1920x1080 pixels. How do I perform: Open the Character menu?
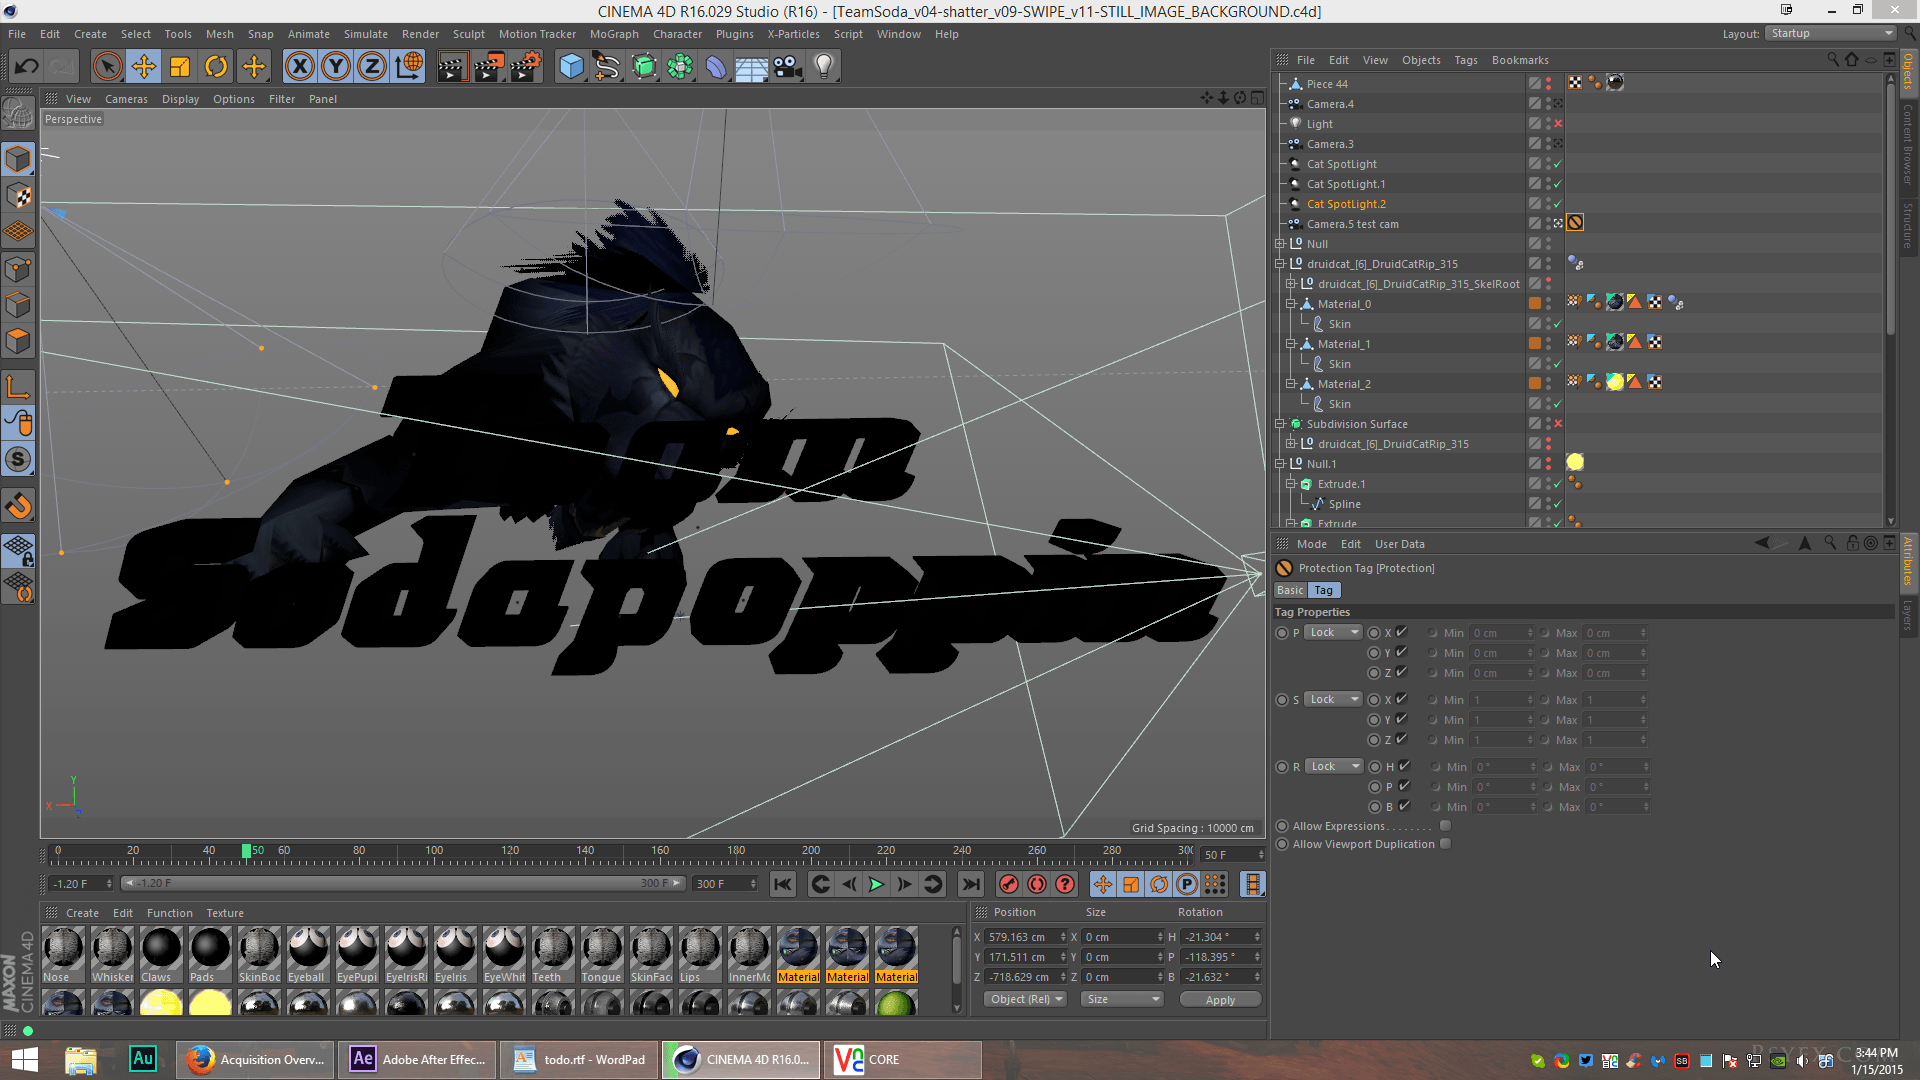coord(677,34)
